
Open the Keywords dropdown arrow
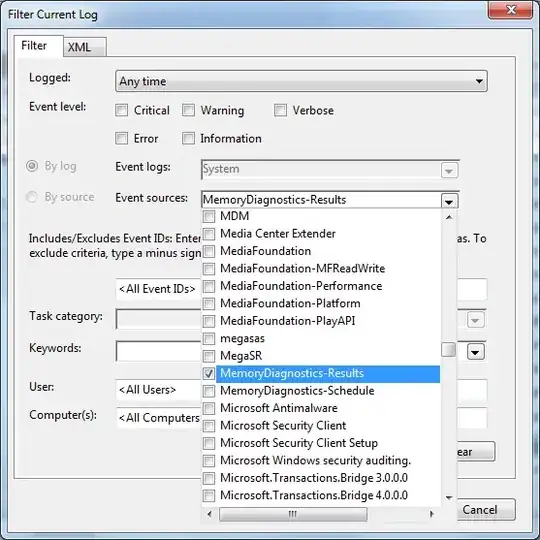click(x=476, y=352)
